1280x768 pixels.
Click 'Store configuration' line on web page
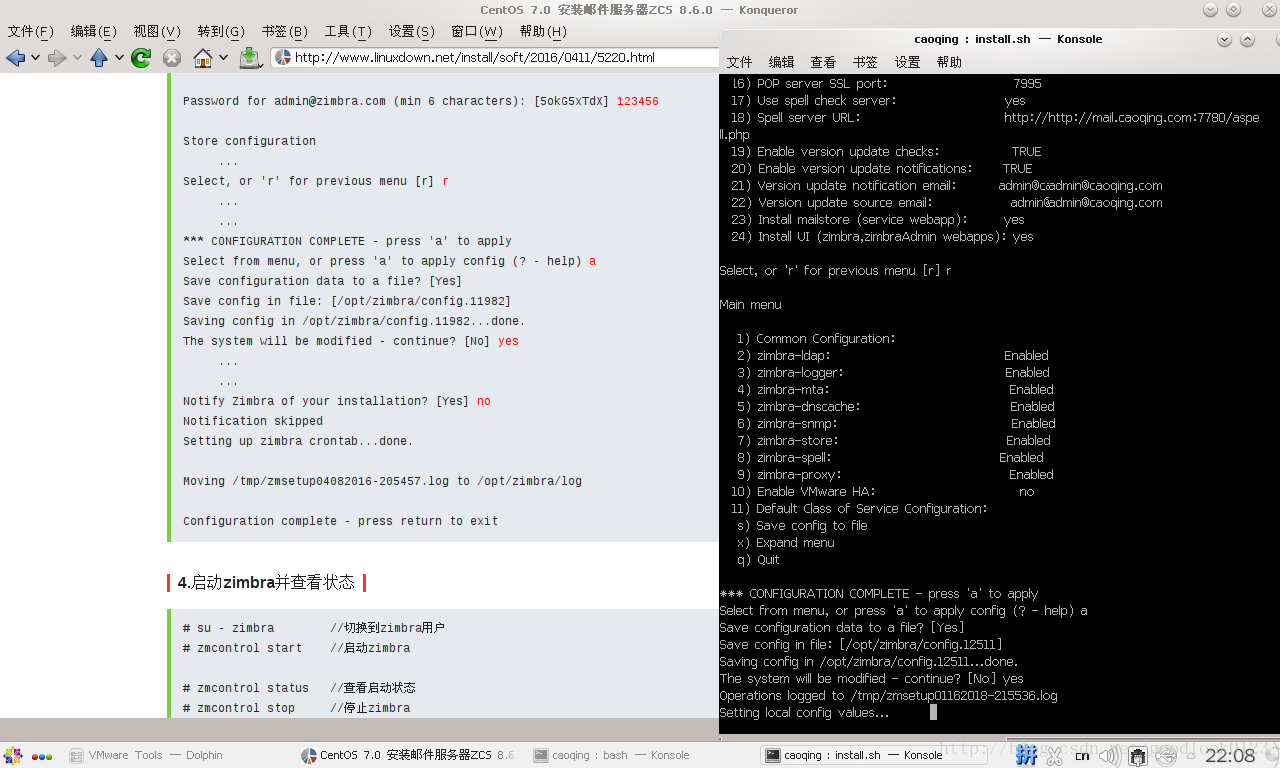[249, 141]
